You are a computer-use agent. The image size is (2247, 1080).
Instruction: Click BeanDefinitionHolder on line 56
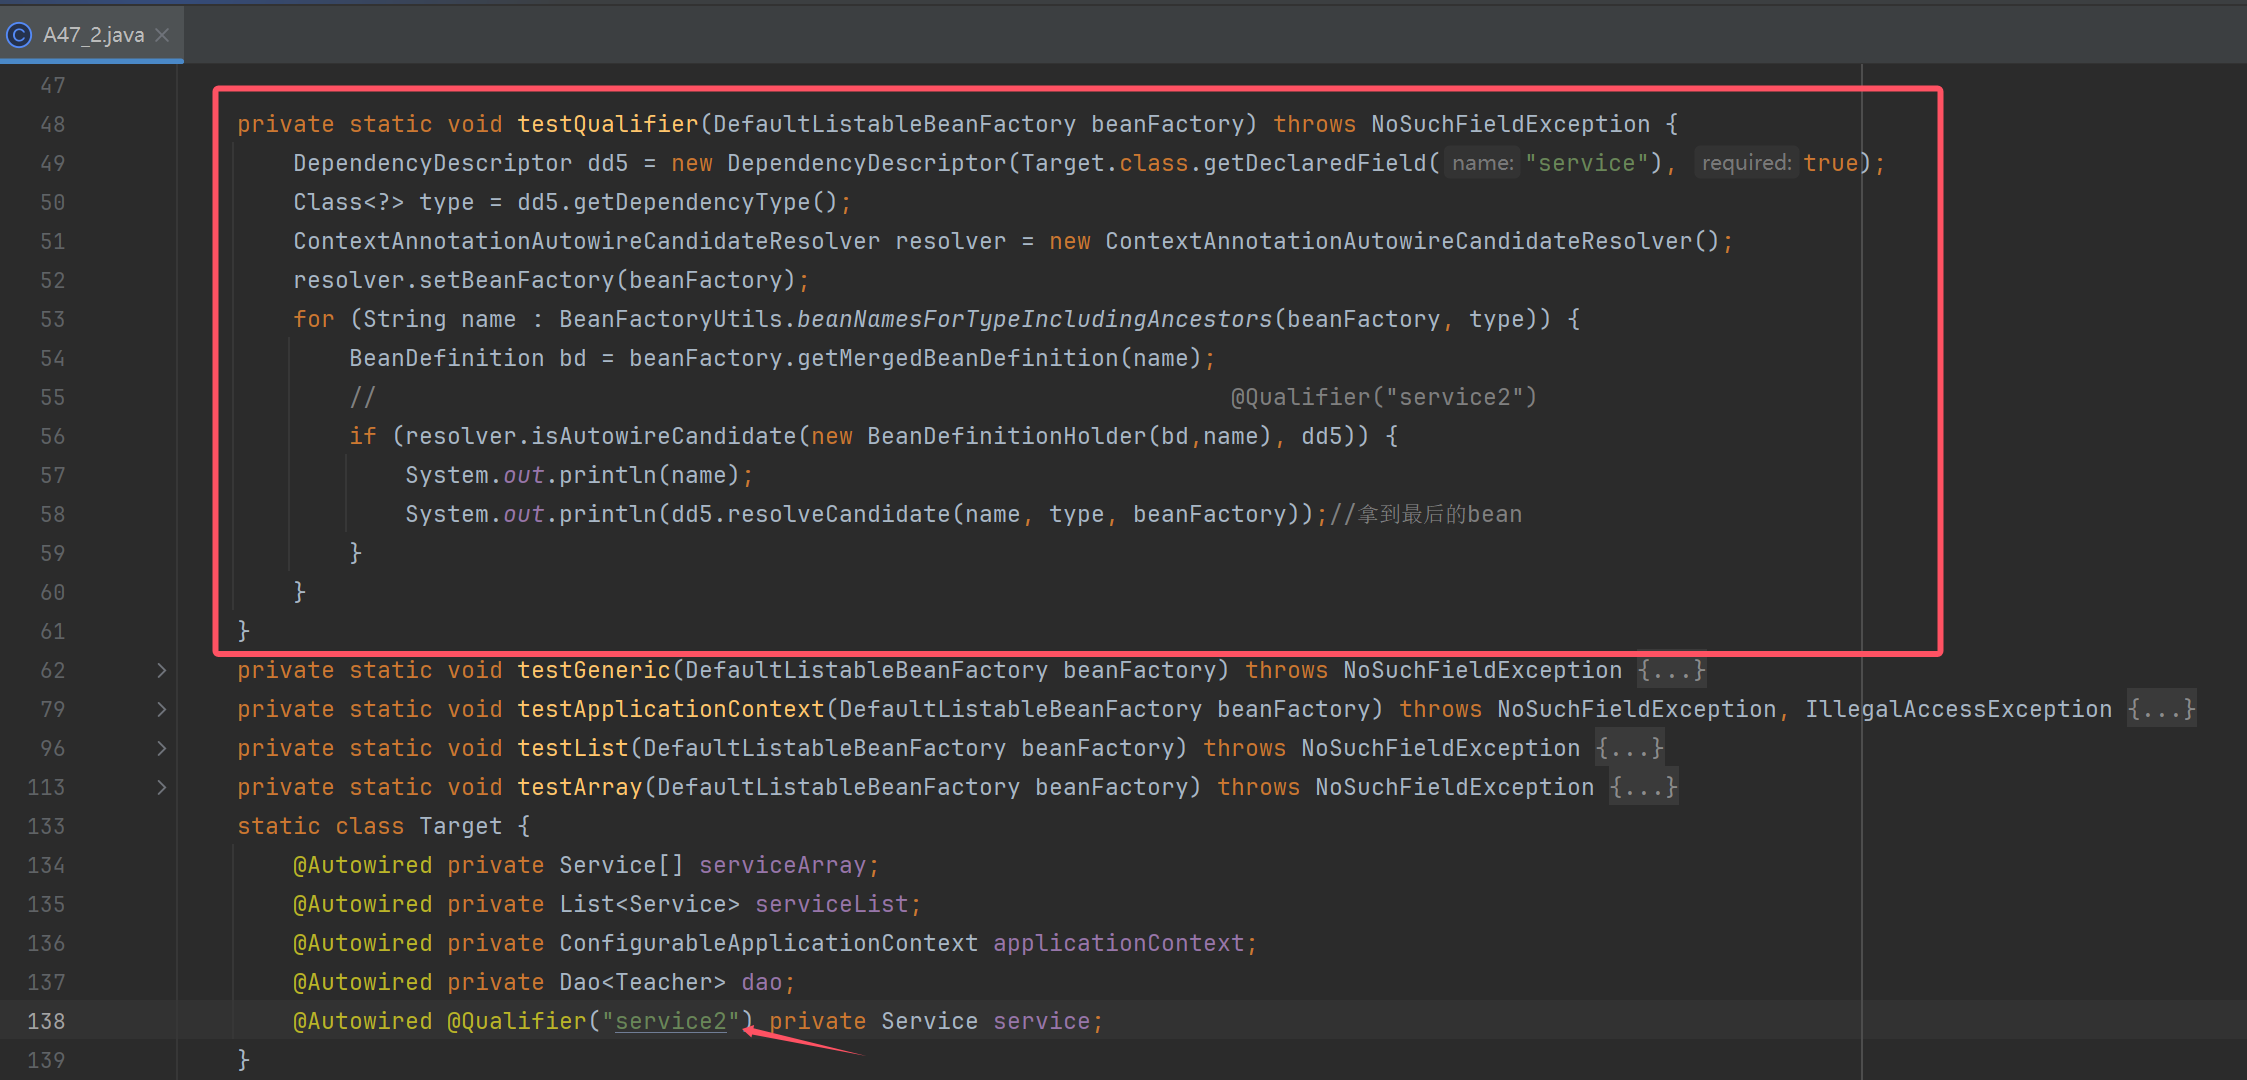[1007, 436]
